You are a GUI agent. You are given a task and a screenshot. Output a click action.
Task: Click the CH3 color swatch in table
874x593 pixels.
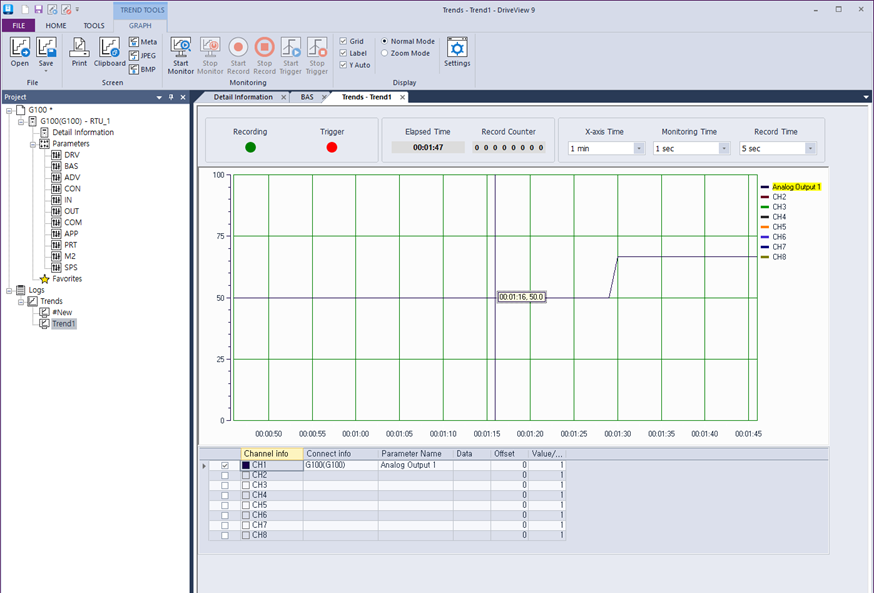click(246, 485)
